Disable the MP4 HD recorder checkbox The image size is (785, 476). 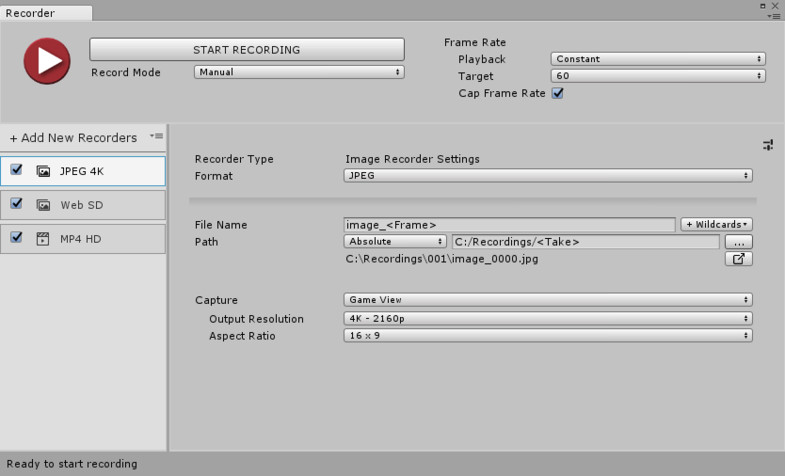tap(16, 238)
